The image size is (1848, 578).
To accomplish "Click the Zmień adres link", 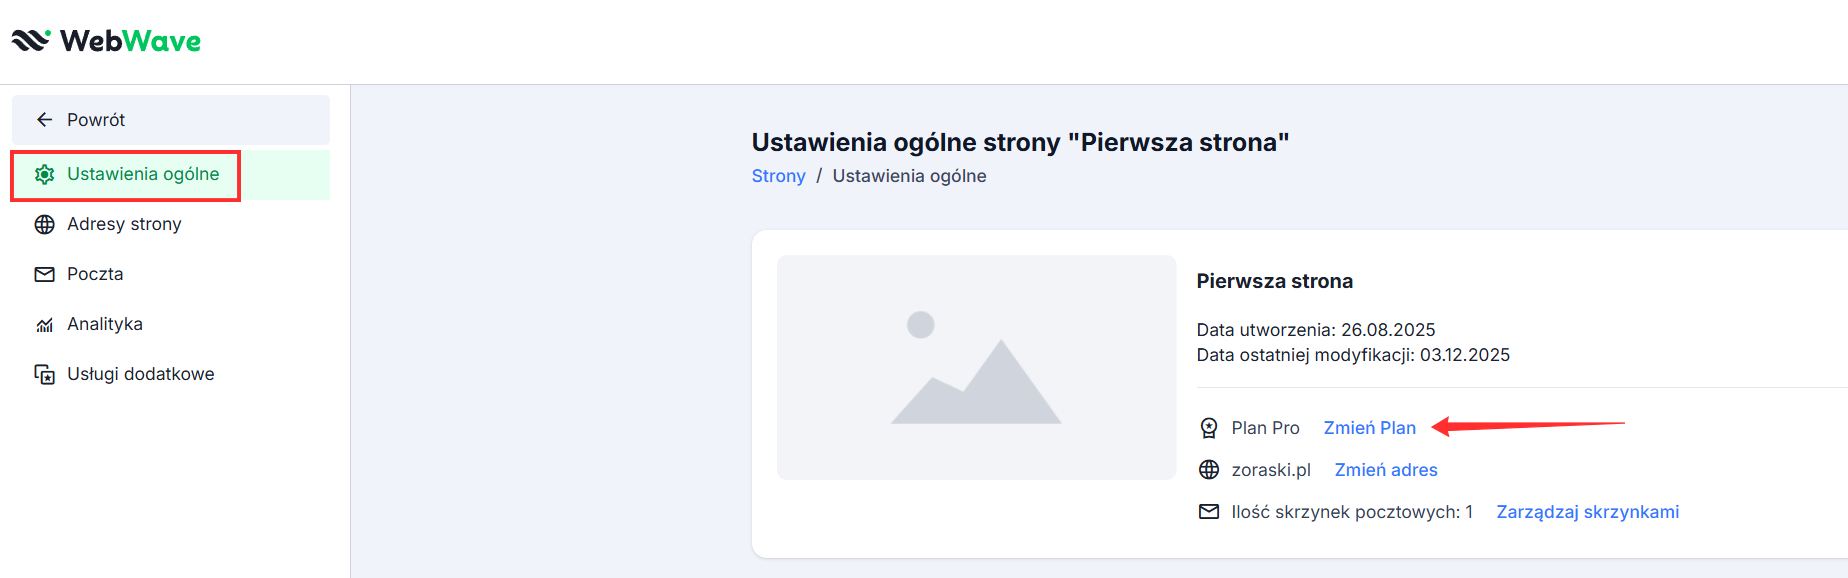I will pos(1386,470).
